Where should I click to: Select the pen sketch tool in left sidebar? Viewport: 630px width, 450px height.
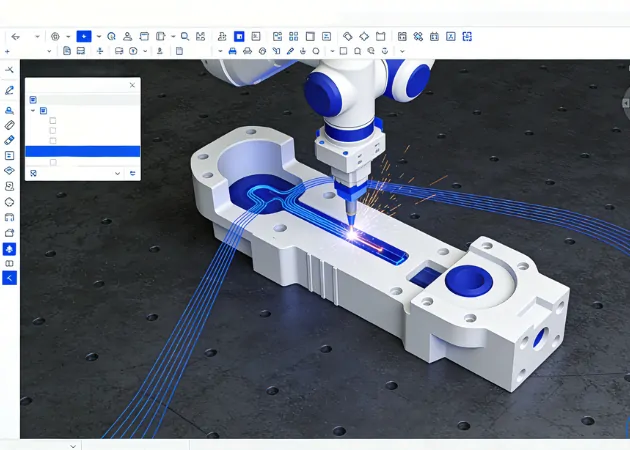pos(9,90)
